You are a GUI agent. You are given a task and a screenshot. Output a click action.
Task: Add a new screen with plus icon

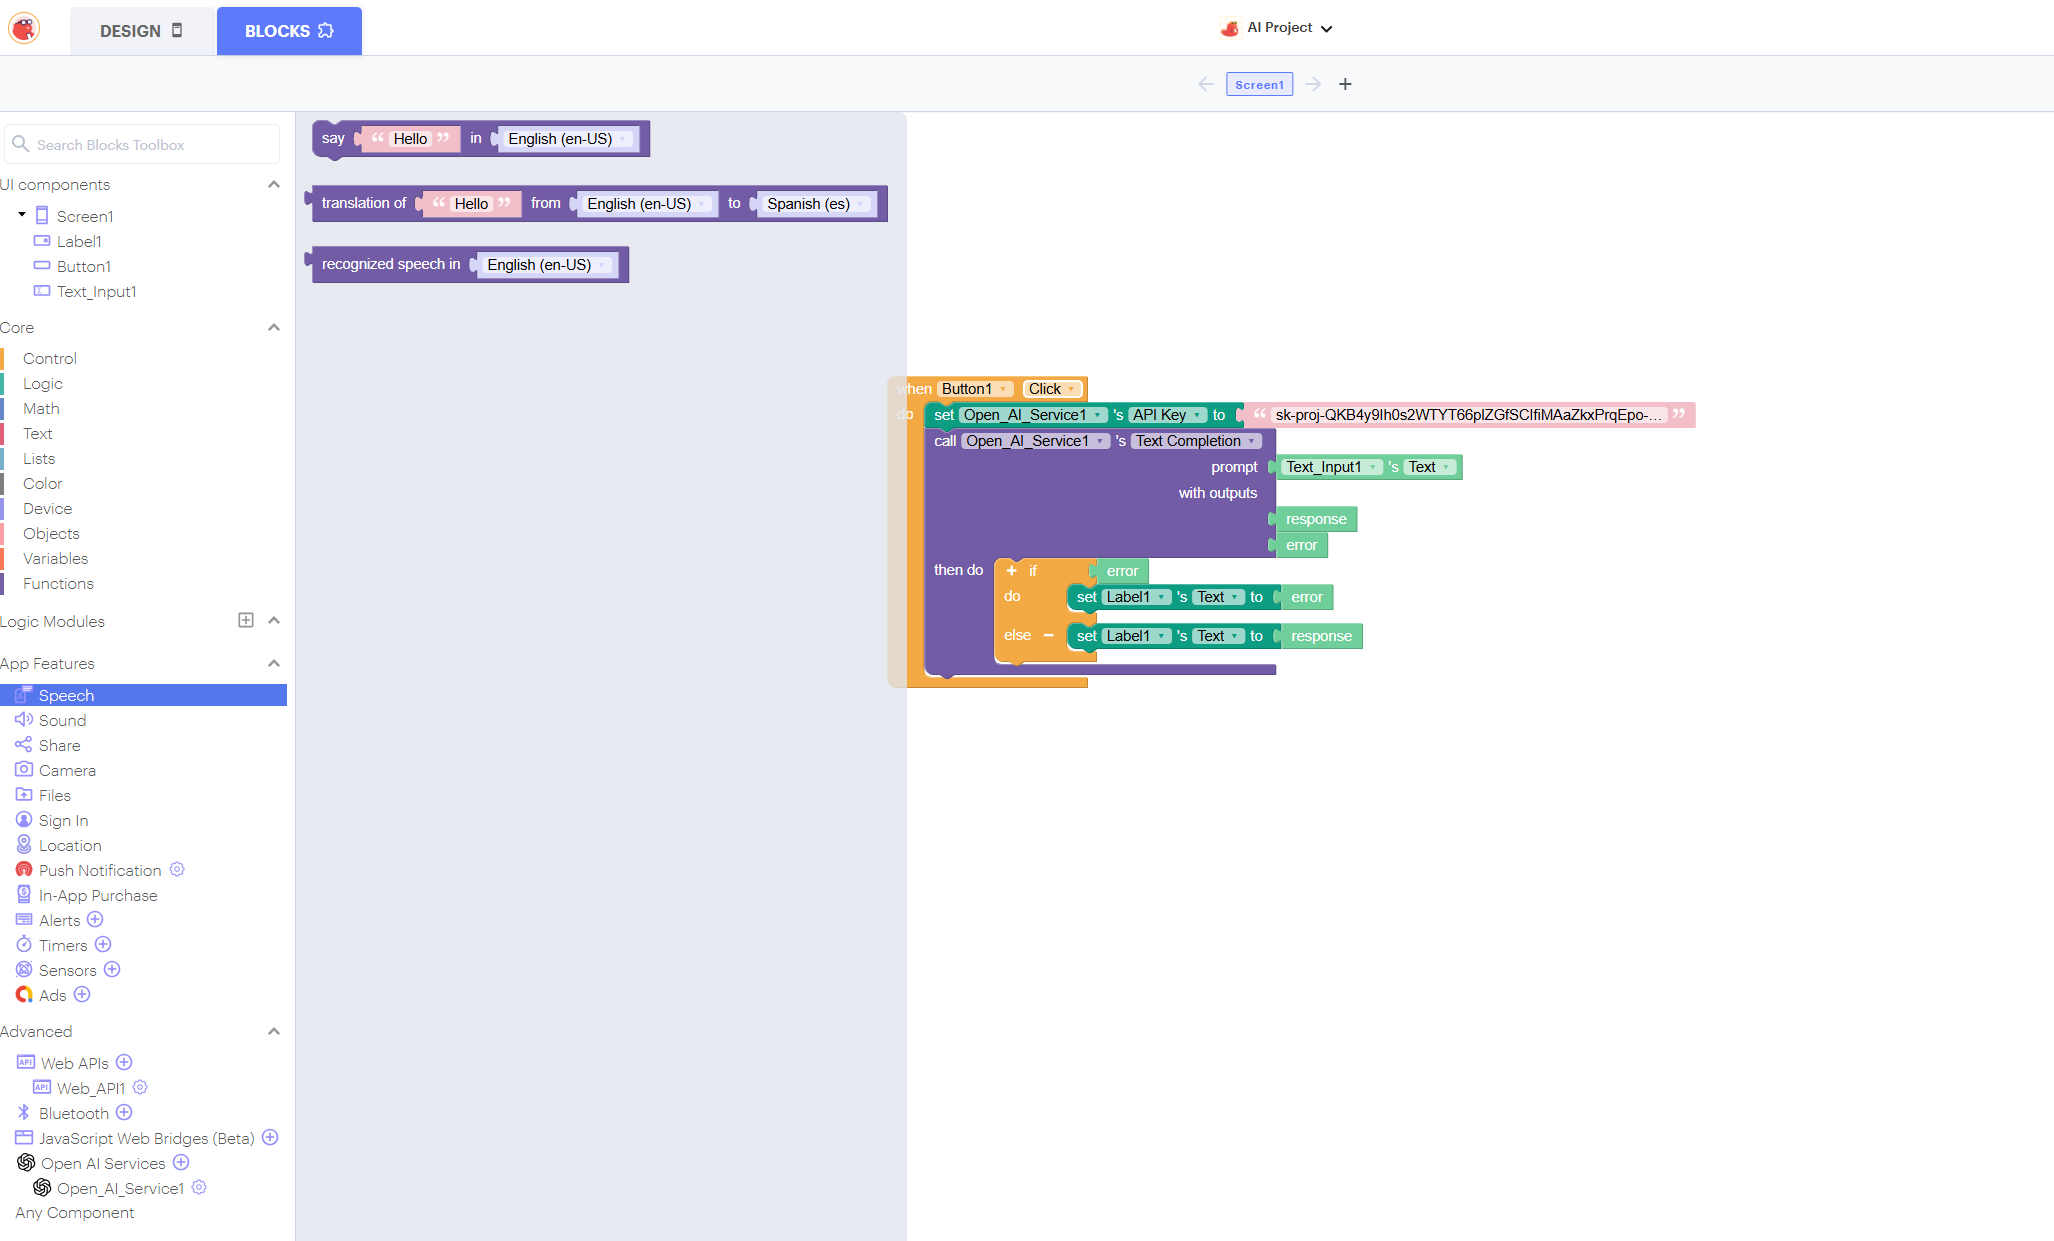click(1345, 84)
